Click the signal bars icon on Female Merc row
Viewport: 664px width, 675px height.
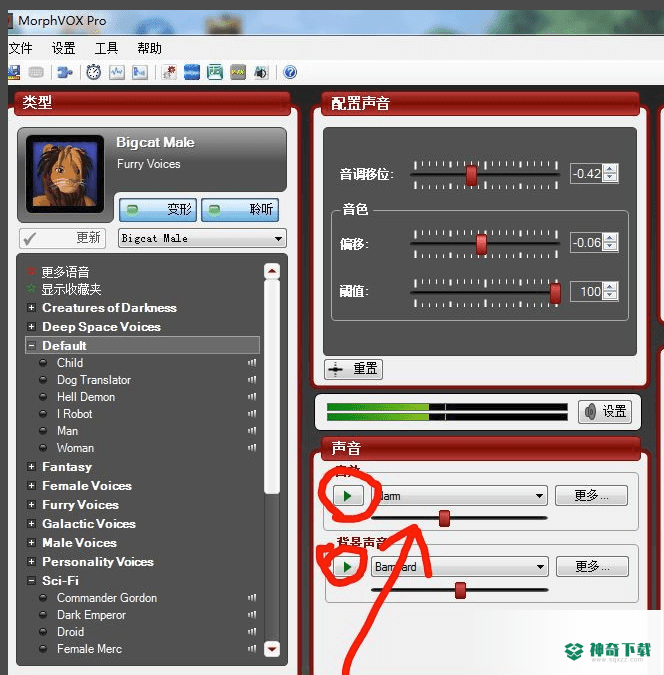click(x=252, y=648)
